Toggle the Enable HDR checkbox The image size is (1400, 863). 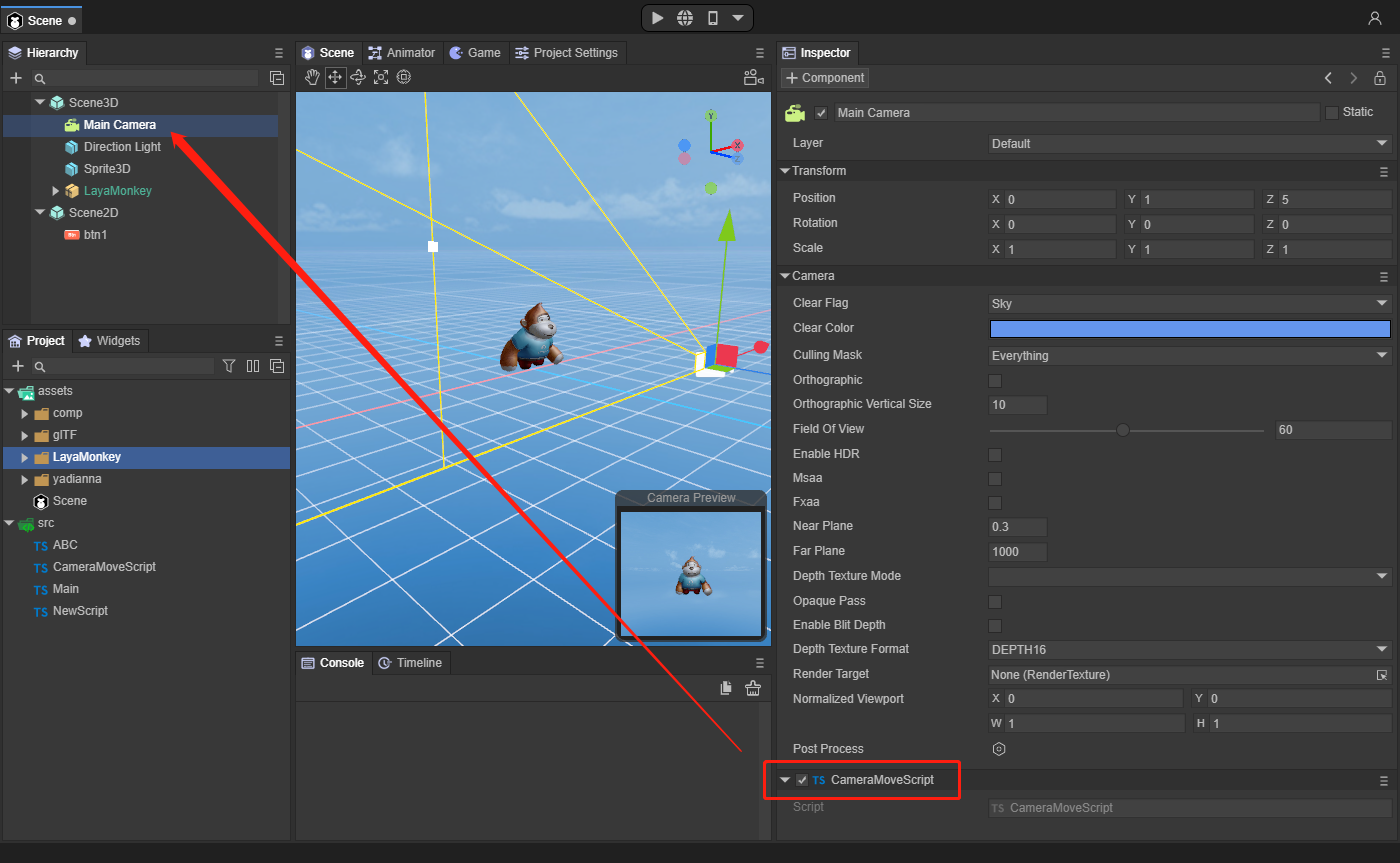pyautogui.click(x=995, y=455)
